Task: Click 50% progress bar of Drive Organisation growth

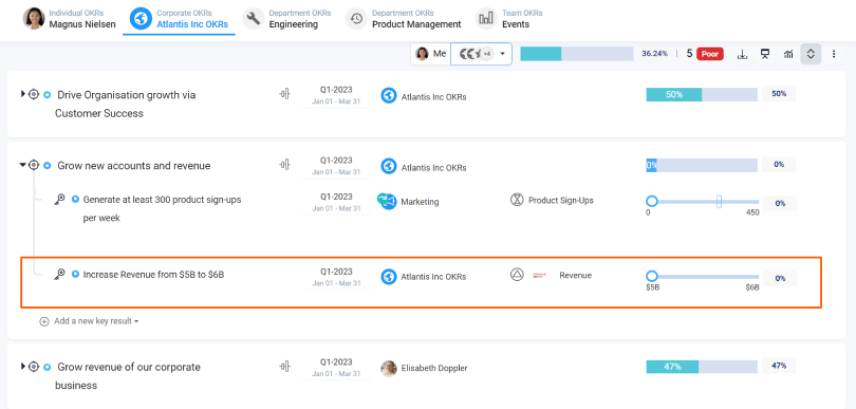Action: coord(702,94)
